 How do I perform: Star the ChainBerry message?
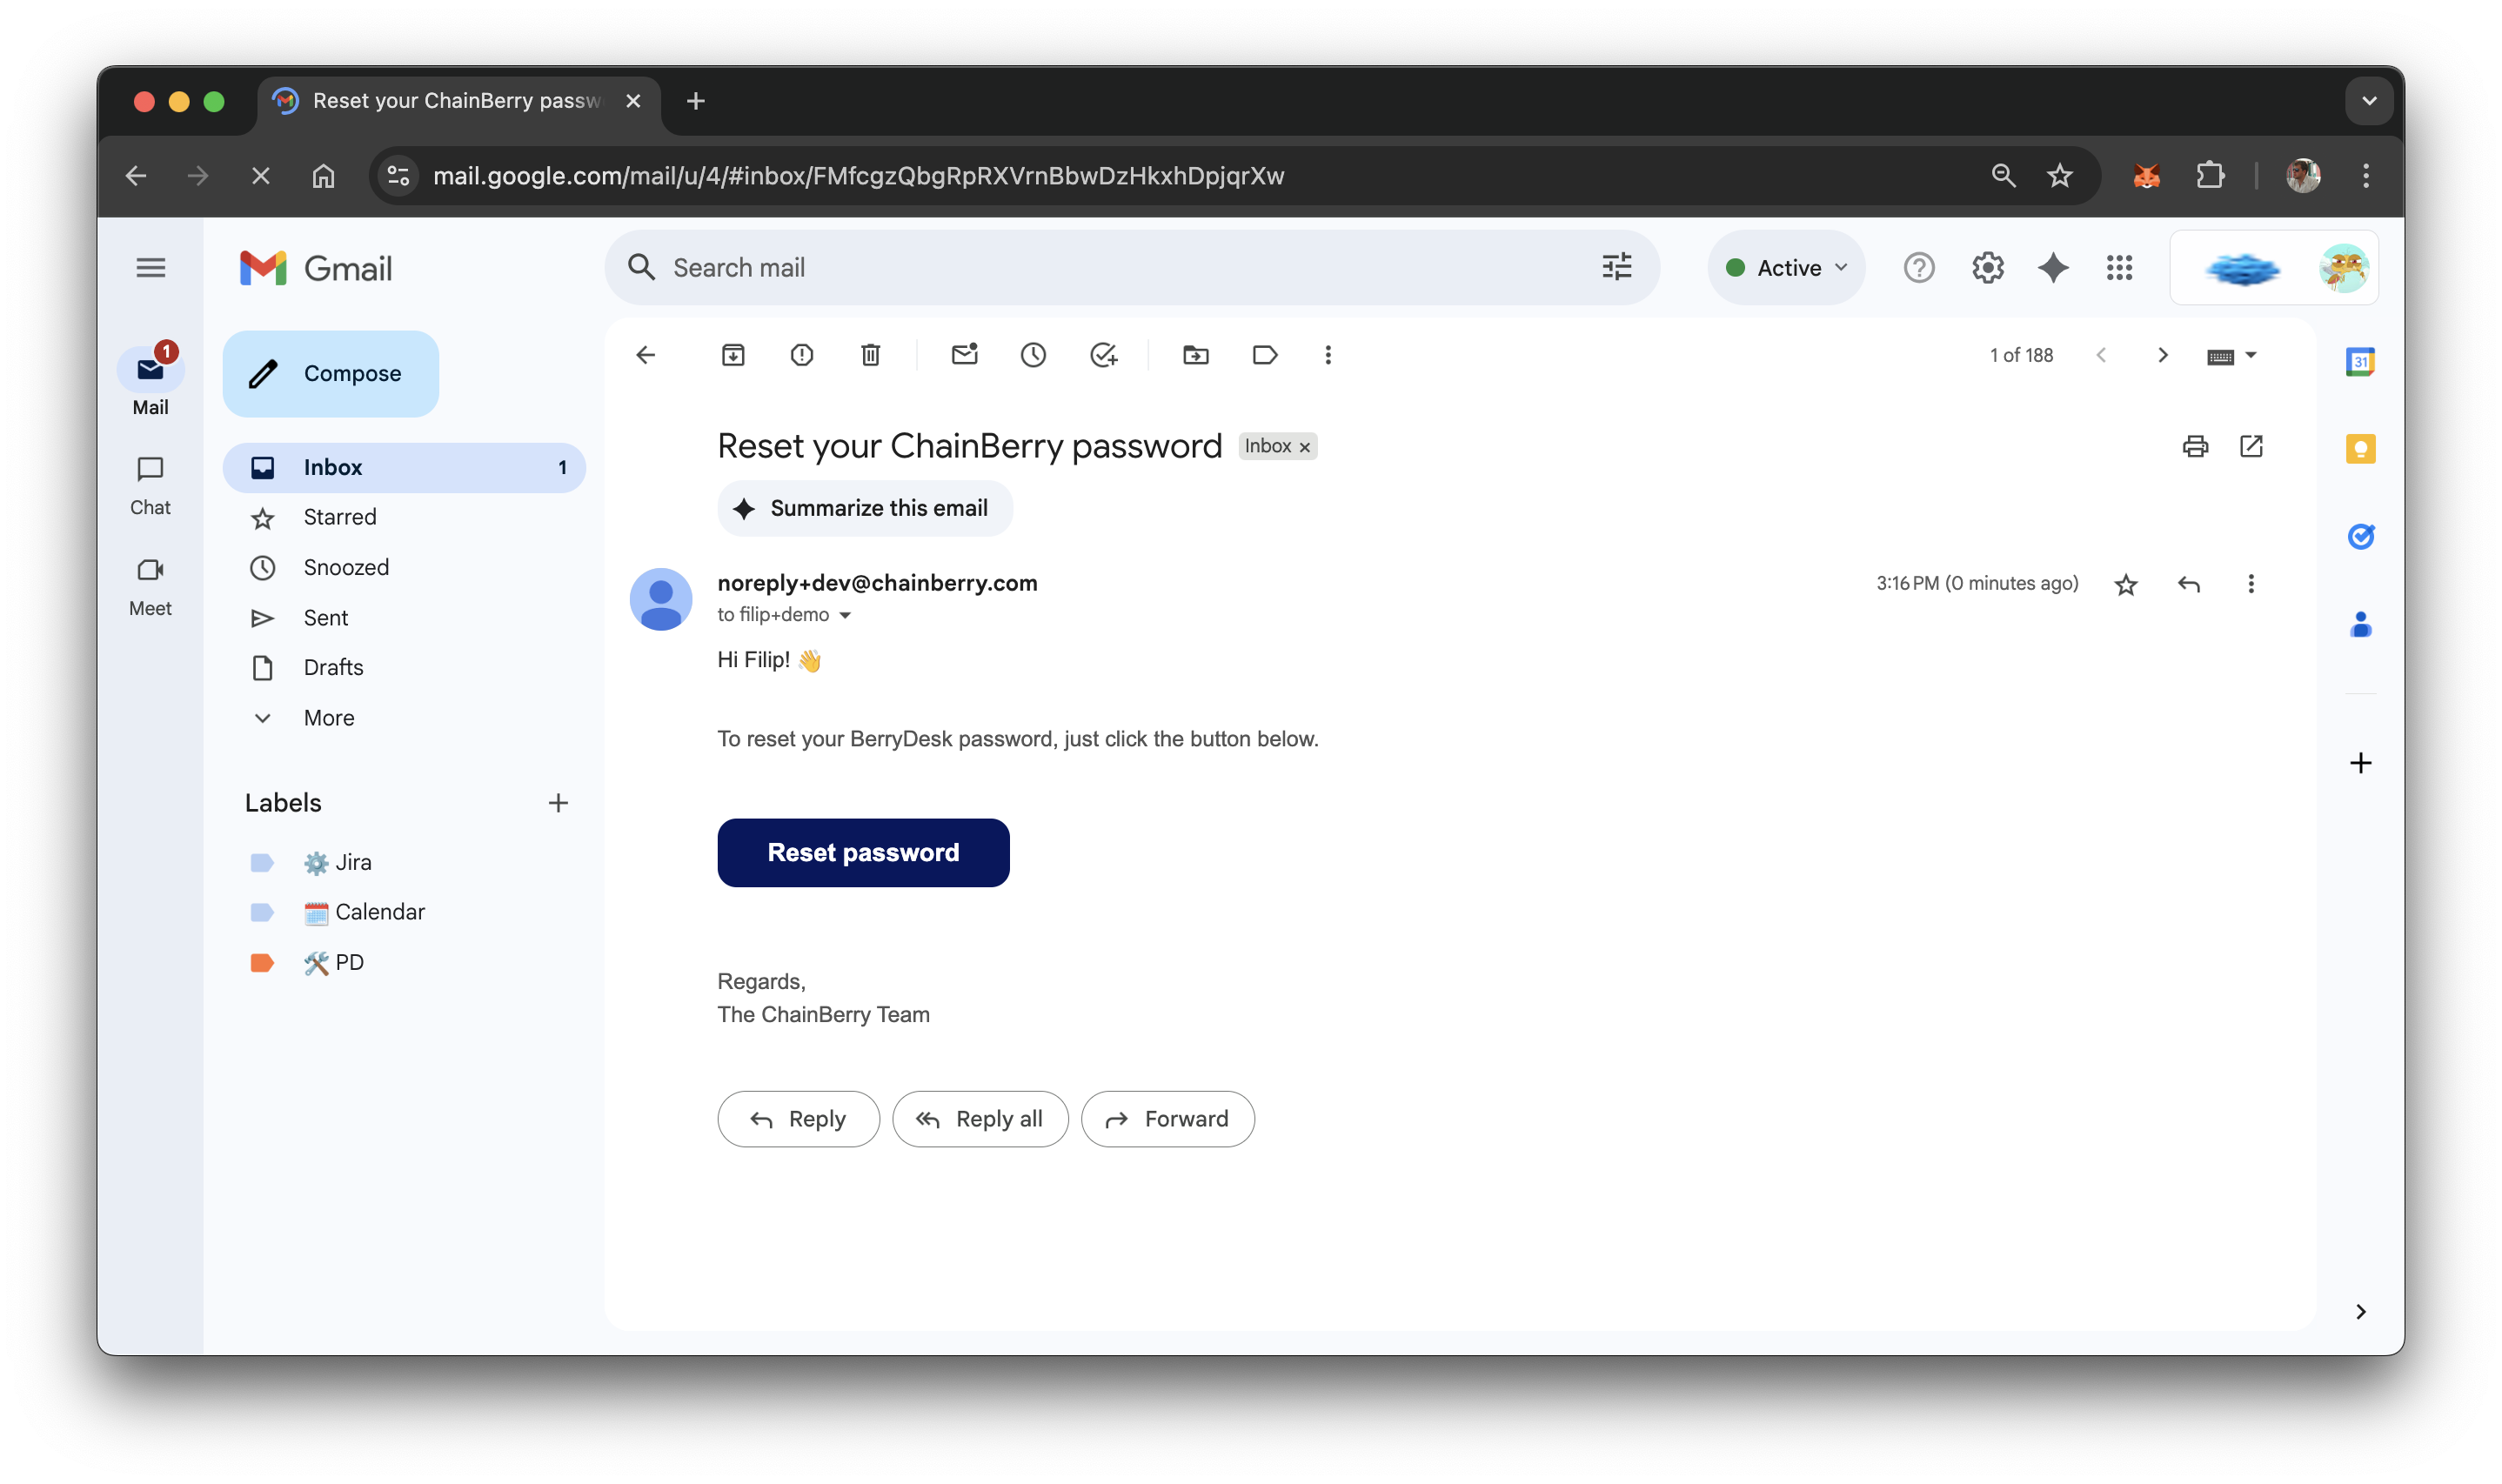(x=2125, y=584)
